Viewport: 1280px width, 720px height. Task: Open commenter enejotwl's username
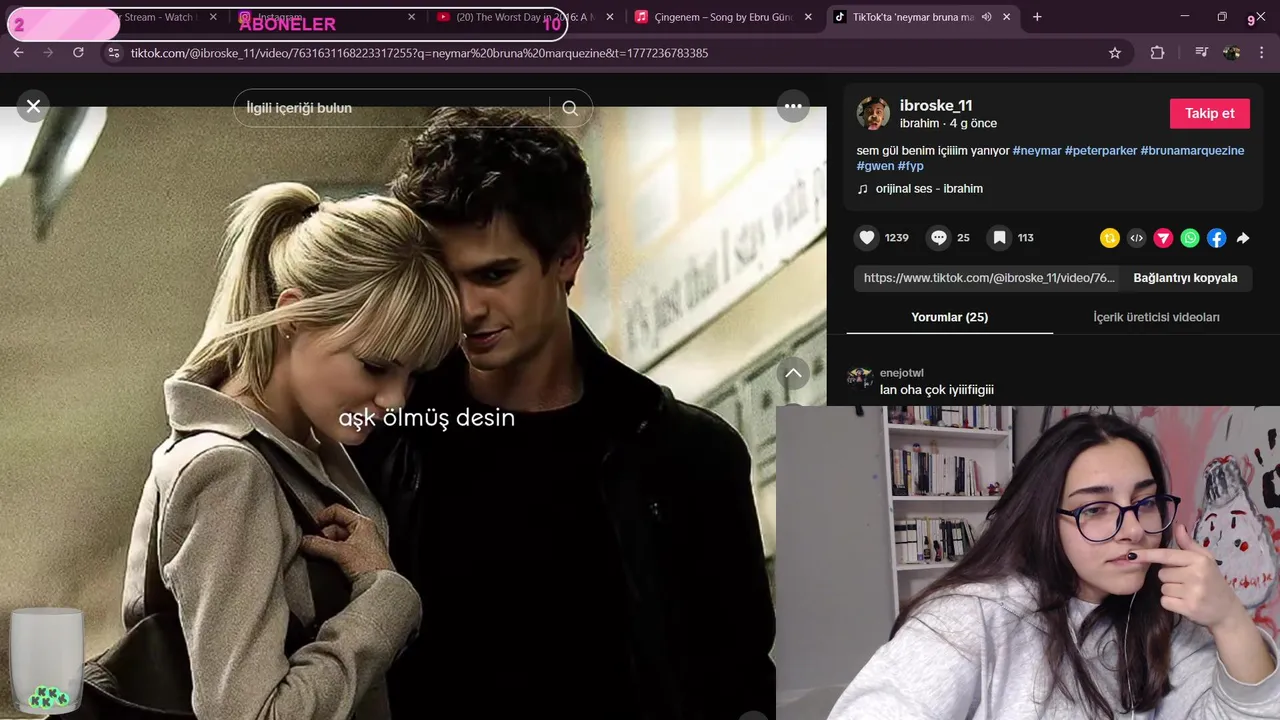pos(901,373)
